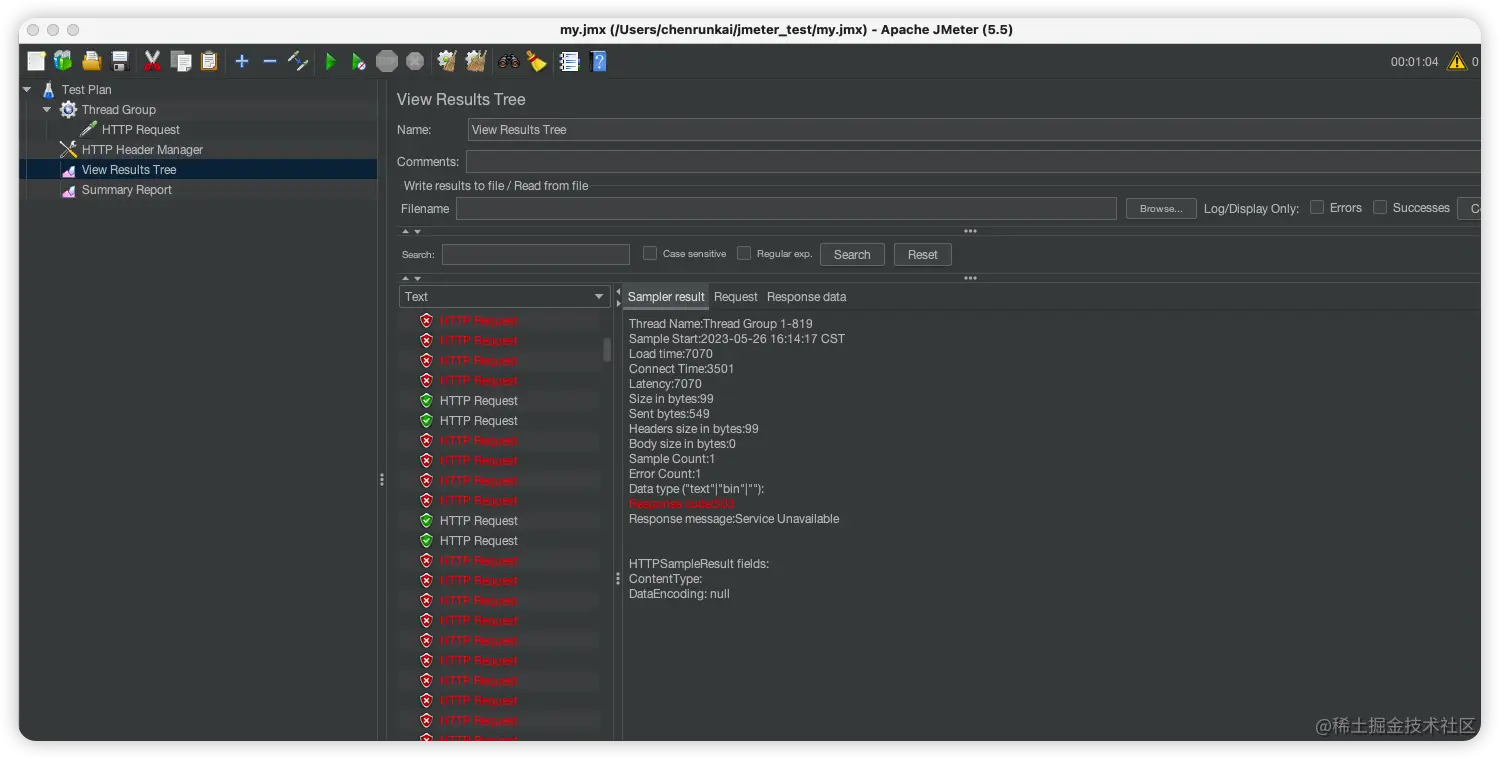The image size is (1499, 759).
Task: Select Summary Report in the tree
Action: point(127,190)
